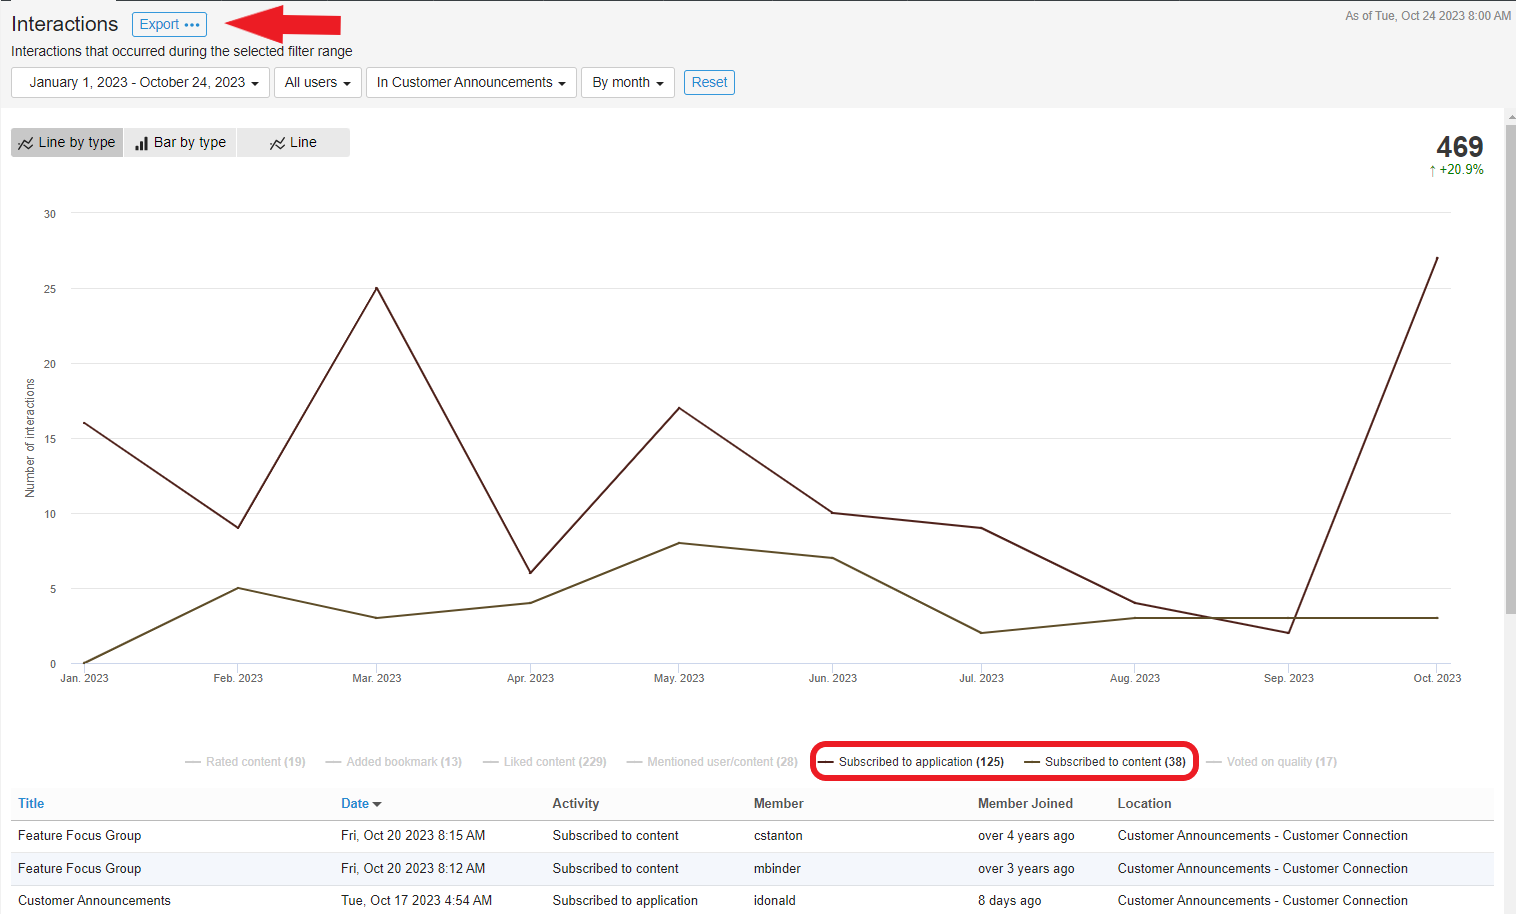Toggle Subscribed to application (125) series

click(x=911, y=762)
